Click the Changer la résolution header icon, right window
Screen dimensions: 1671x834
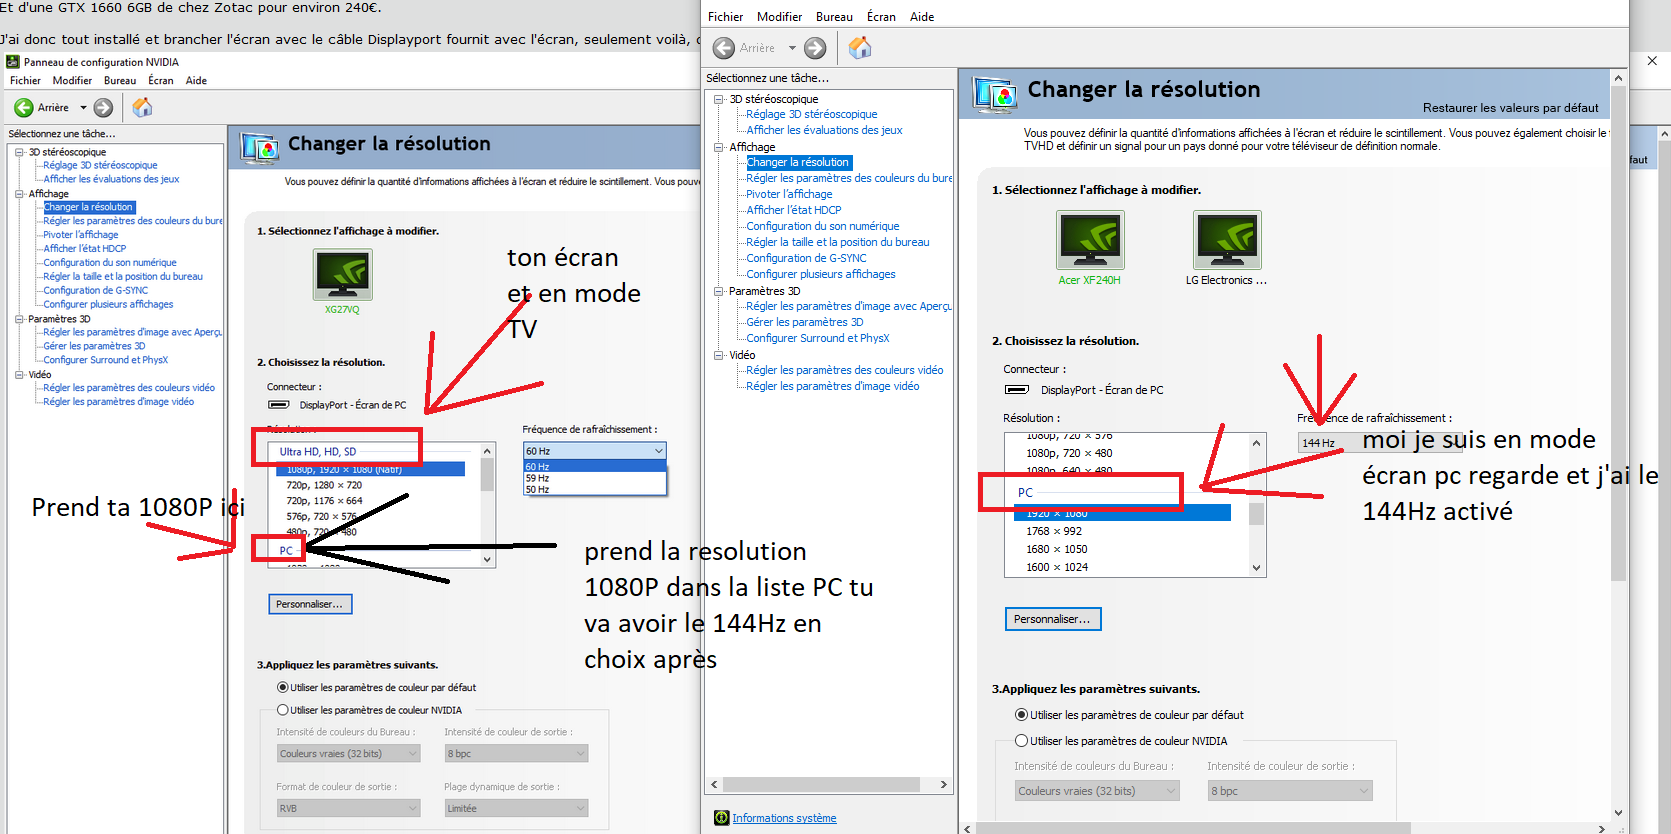click(x=995, y=94)
